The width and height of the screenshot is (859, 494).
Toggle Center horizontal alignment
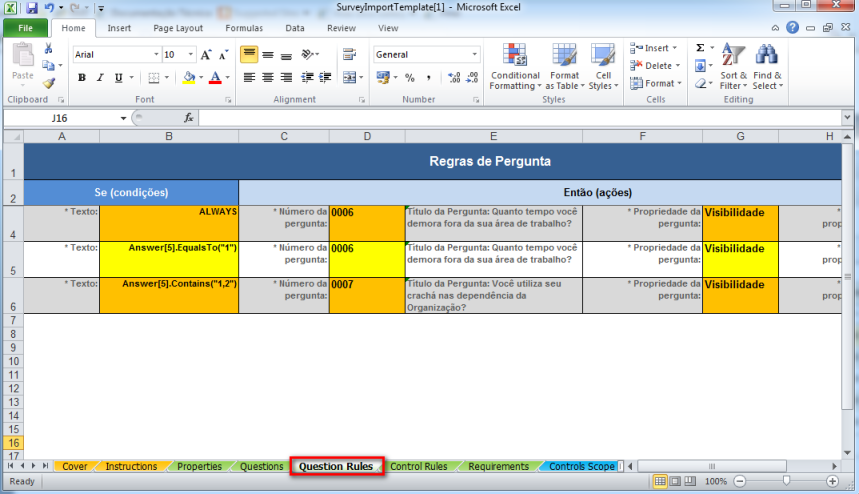click(x=268, y=77)
